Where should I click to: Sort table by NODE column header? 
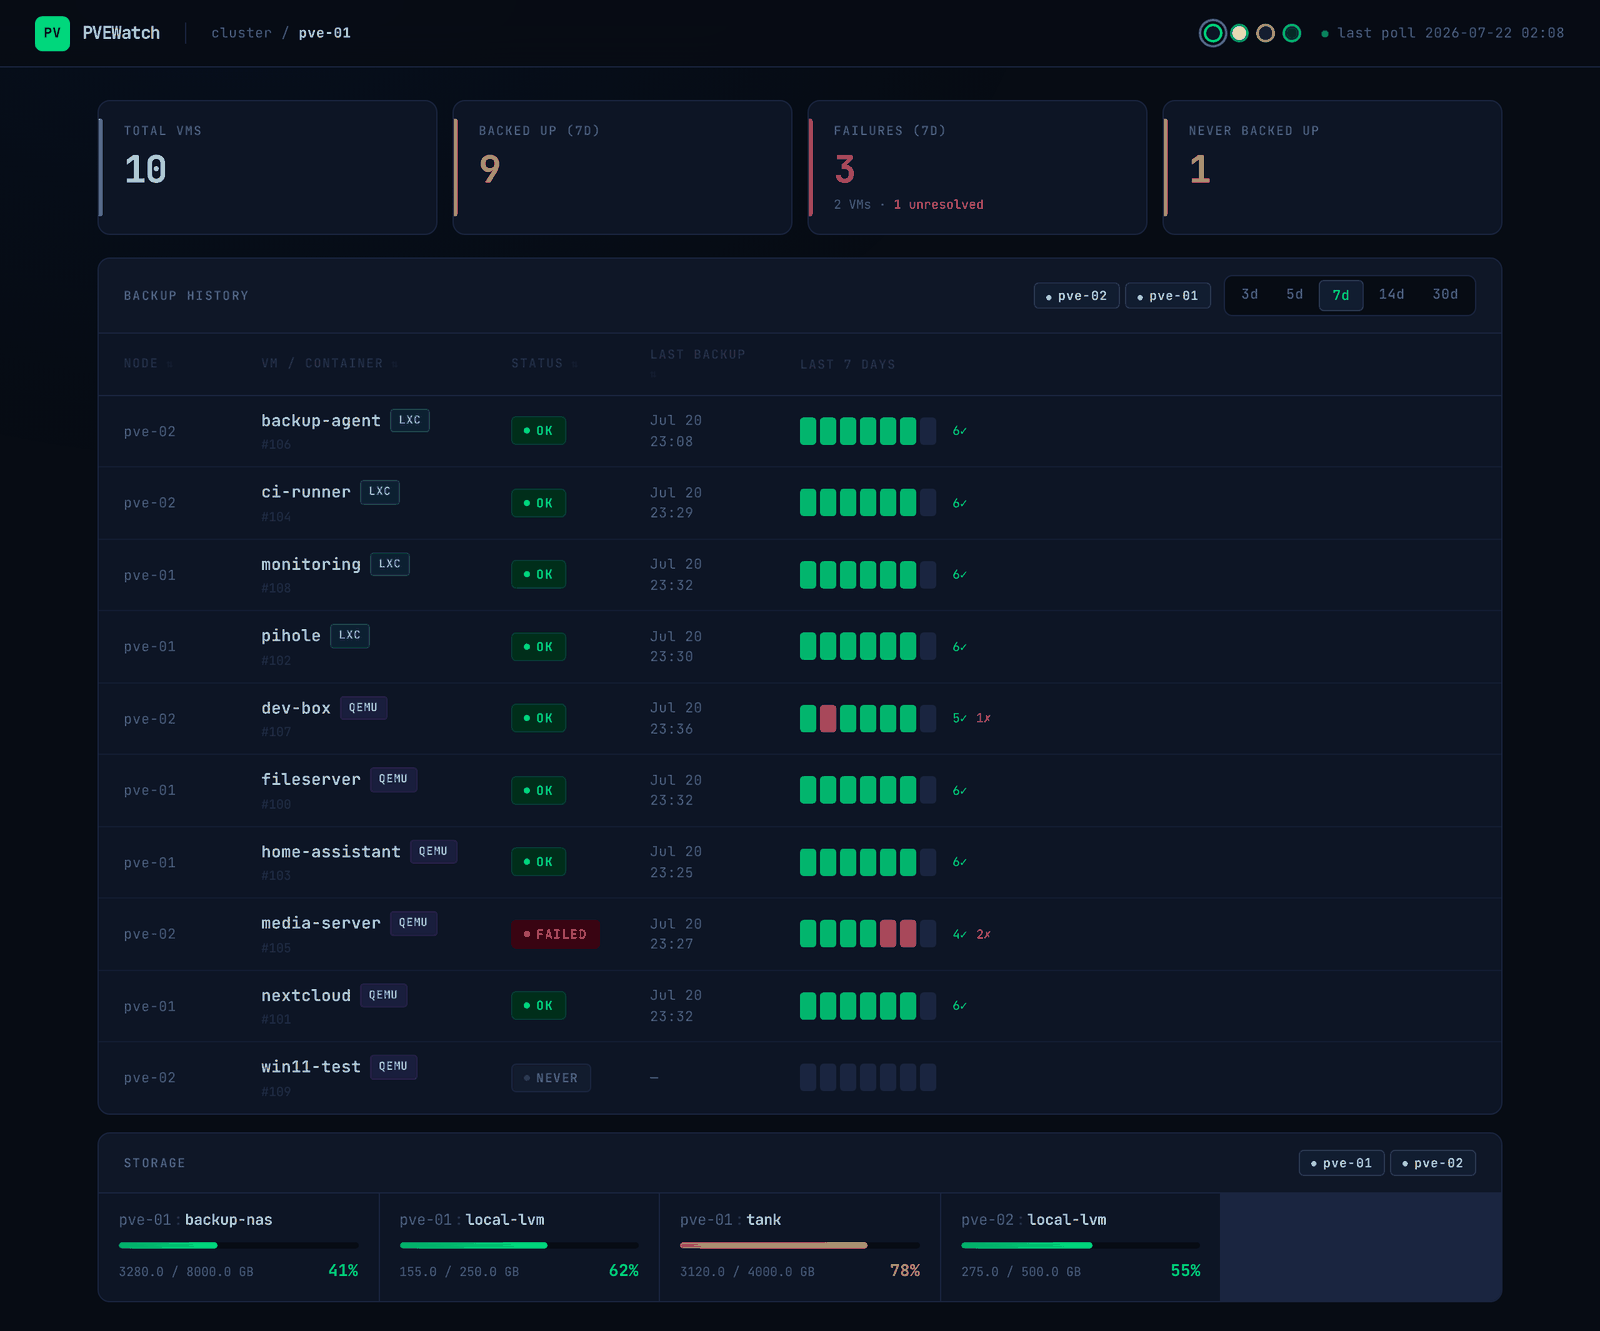pos(148,364)
